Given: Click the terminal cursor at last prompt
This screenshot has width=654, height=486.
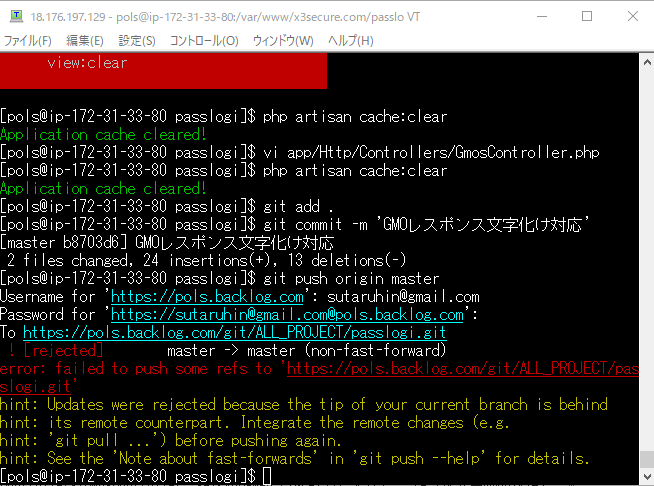Looking at the screenshot, I should tap(267, 476).
